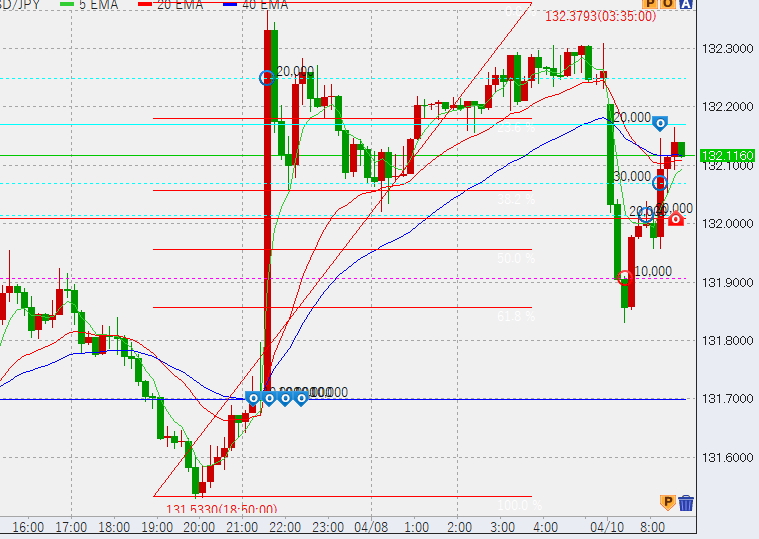Select the blue order marker near 132.17 line

click(660, 124)
